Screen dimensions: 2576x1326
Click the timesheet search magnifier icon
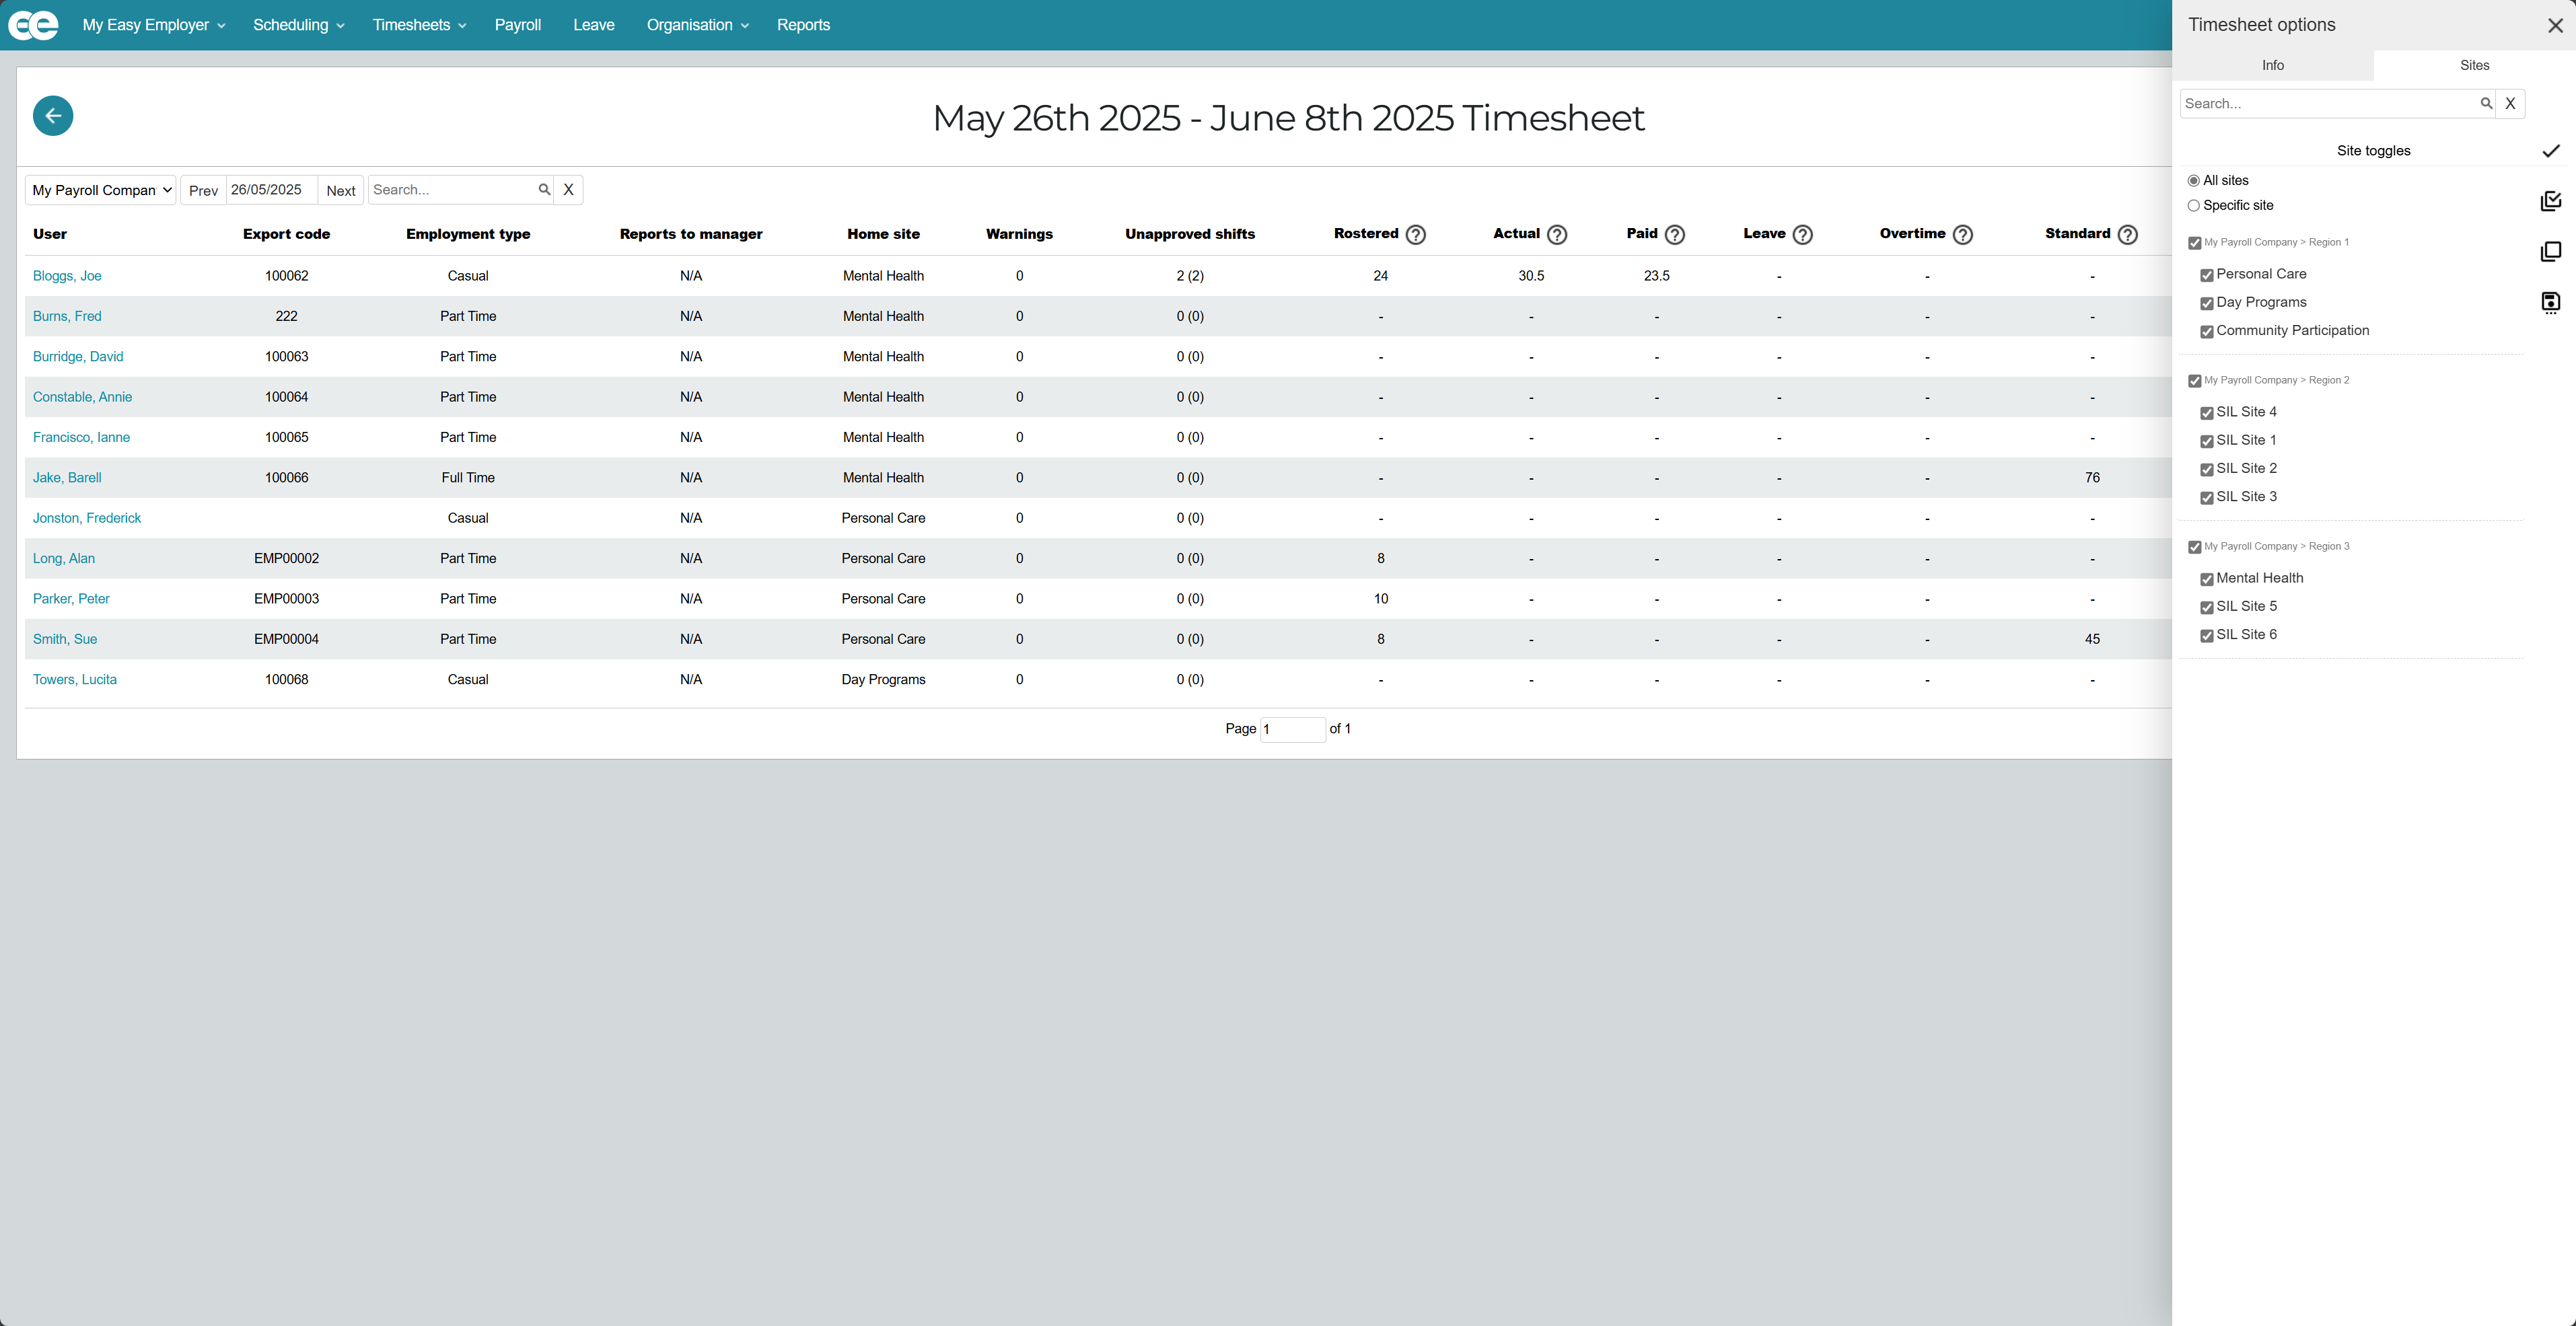click(x=544, y=189)
